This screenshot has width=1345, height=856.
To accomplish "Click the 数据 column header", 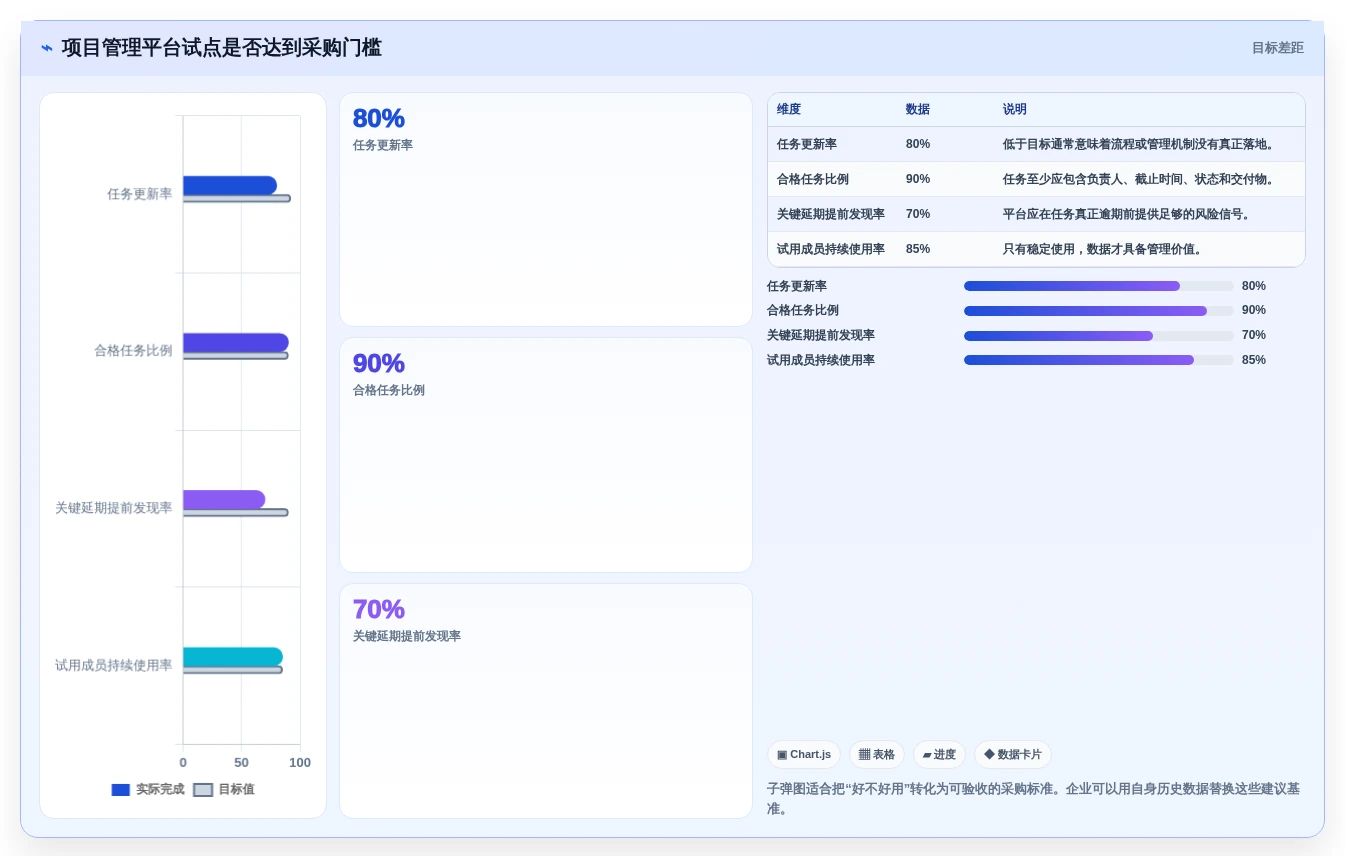I will [x=918, y=110].
